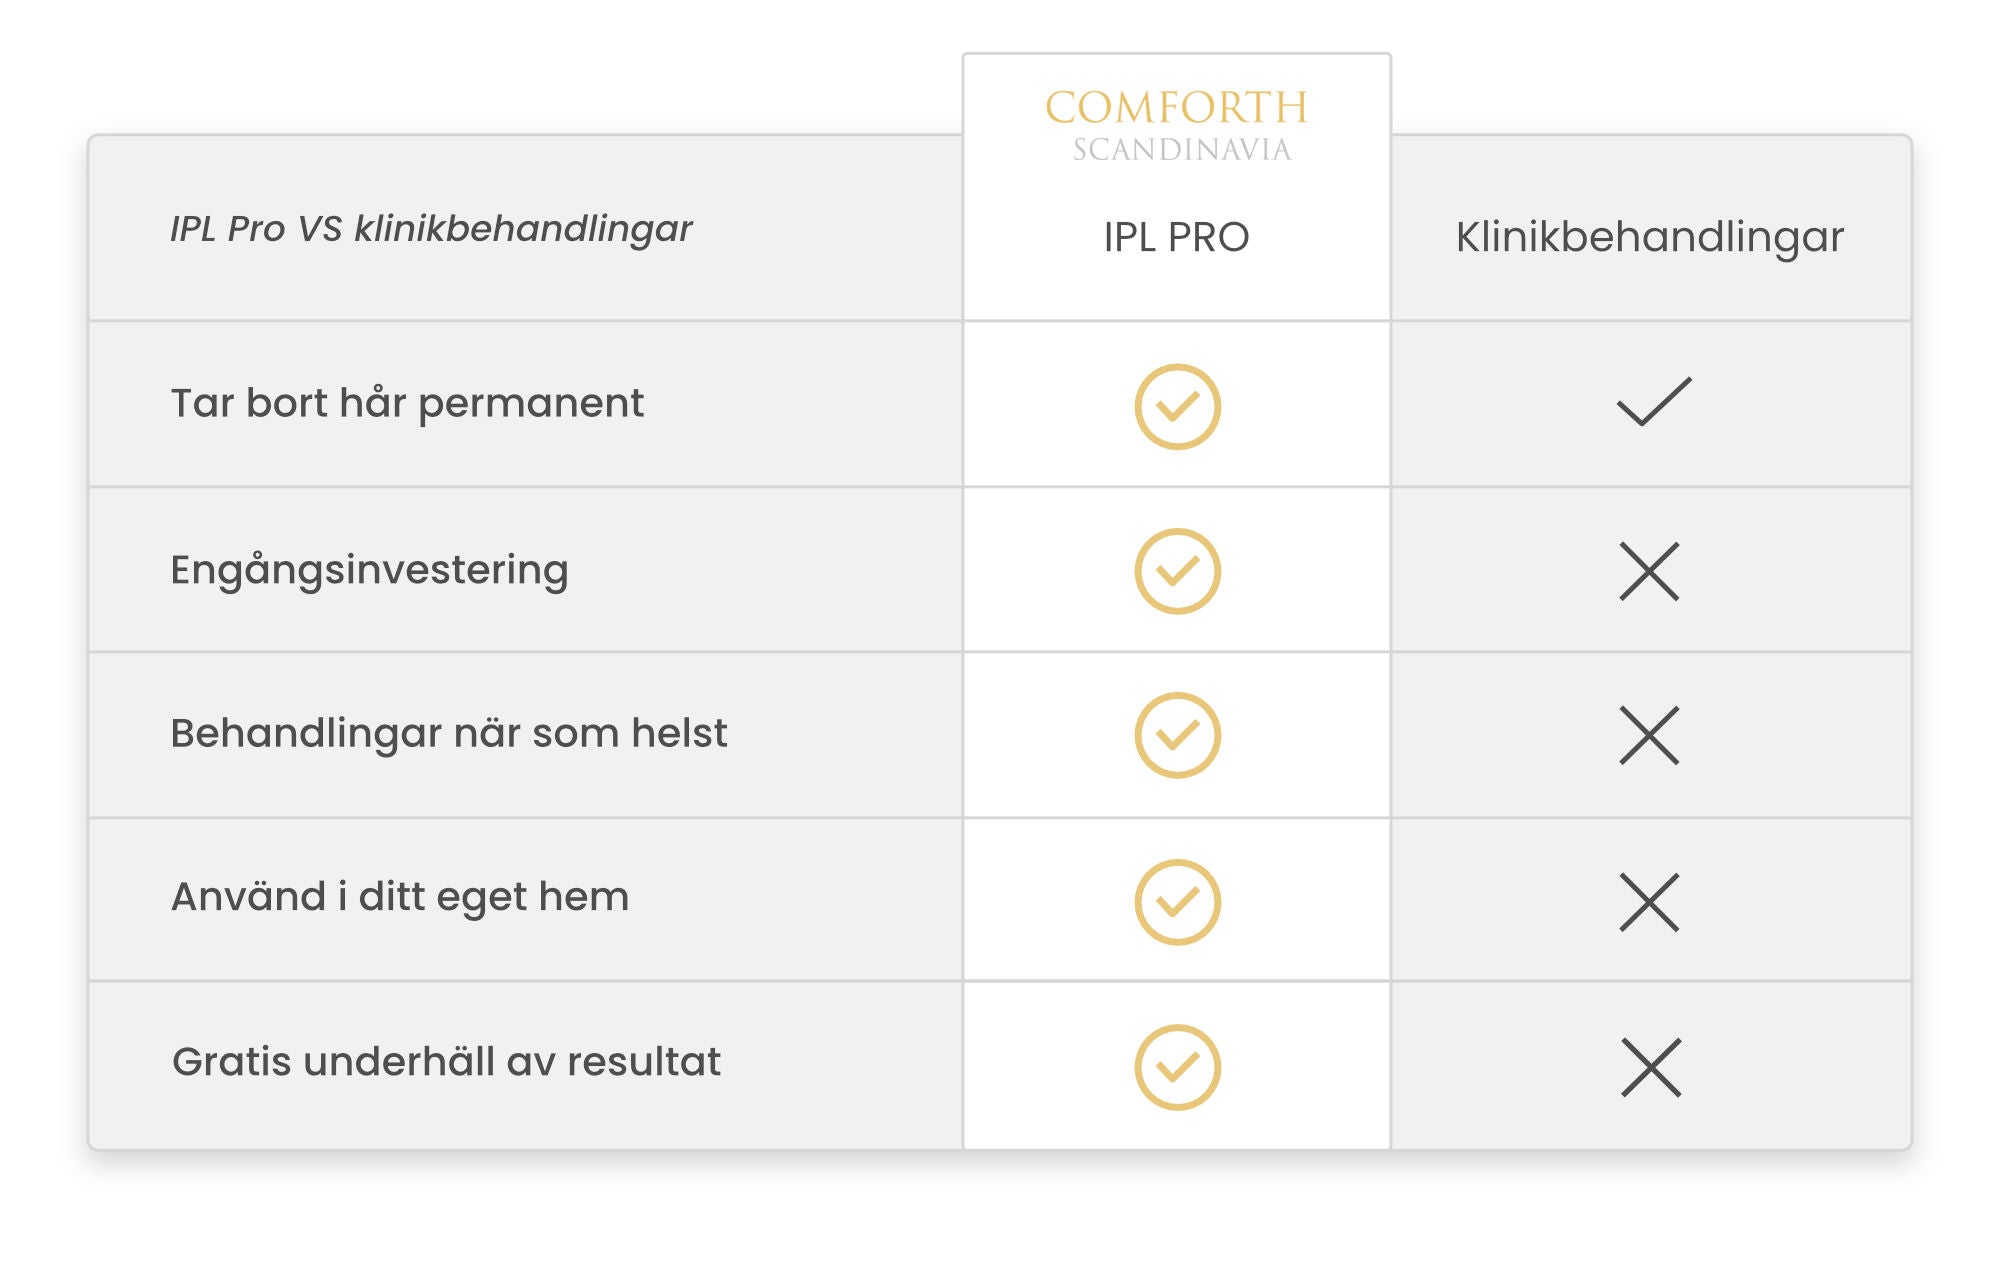
Task: Click gold checkmark for Använd i ditt eget hem
Action: coord(1177,902)
